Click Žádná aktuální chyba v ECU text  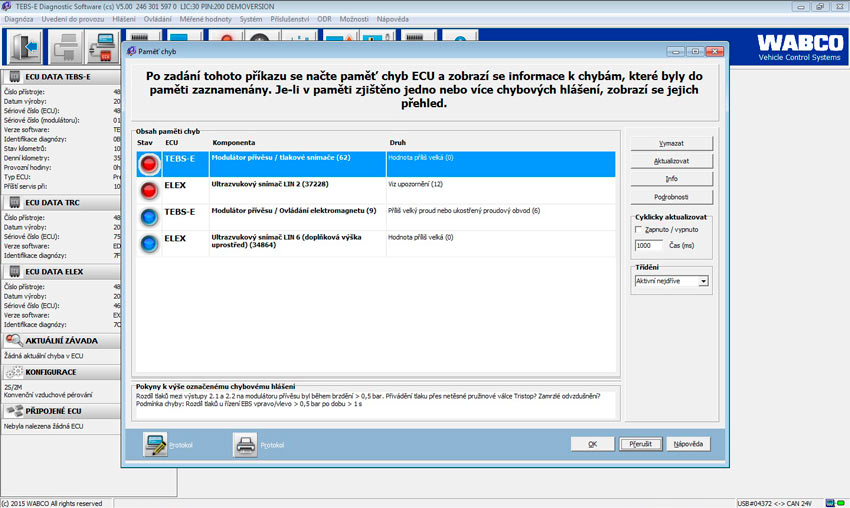point(43,356)
